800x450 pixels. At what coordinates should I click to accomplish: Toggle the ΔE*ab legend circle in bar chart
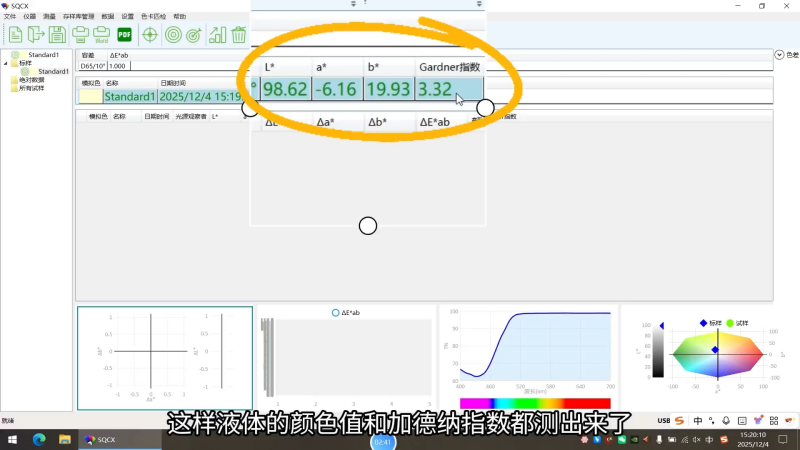pos(335,312)
